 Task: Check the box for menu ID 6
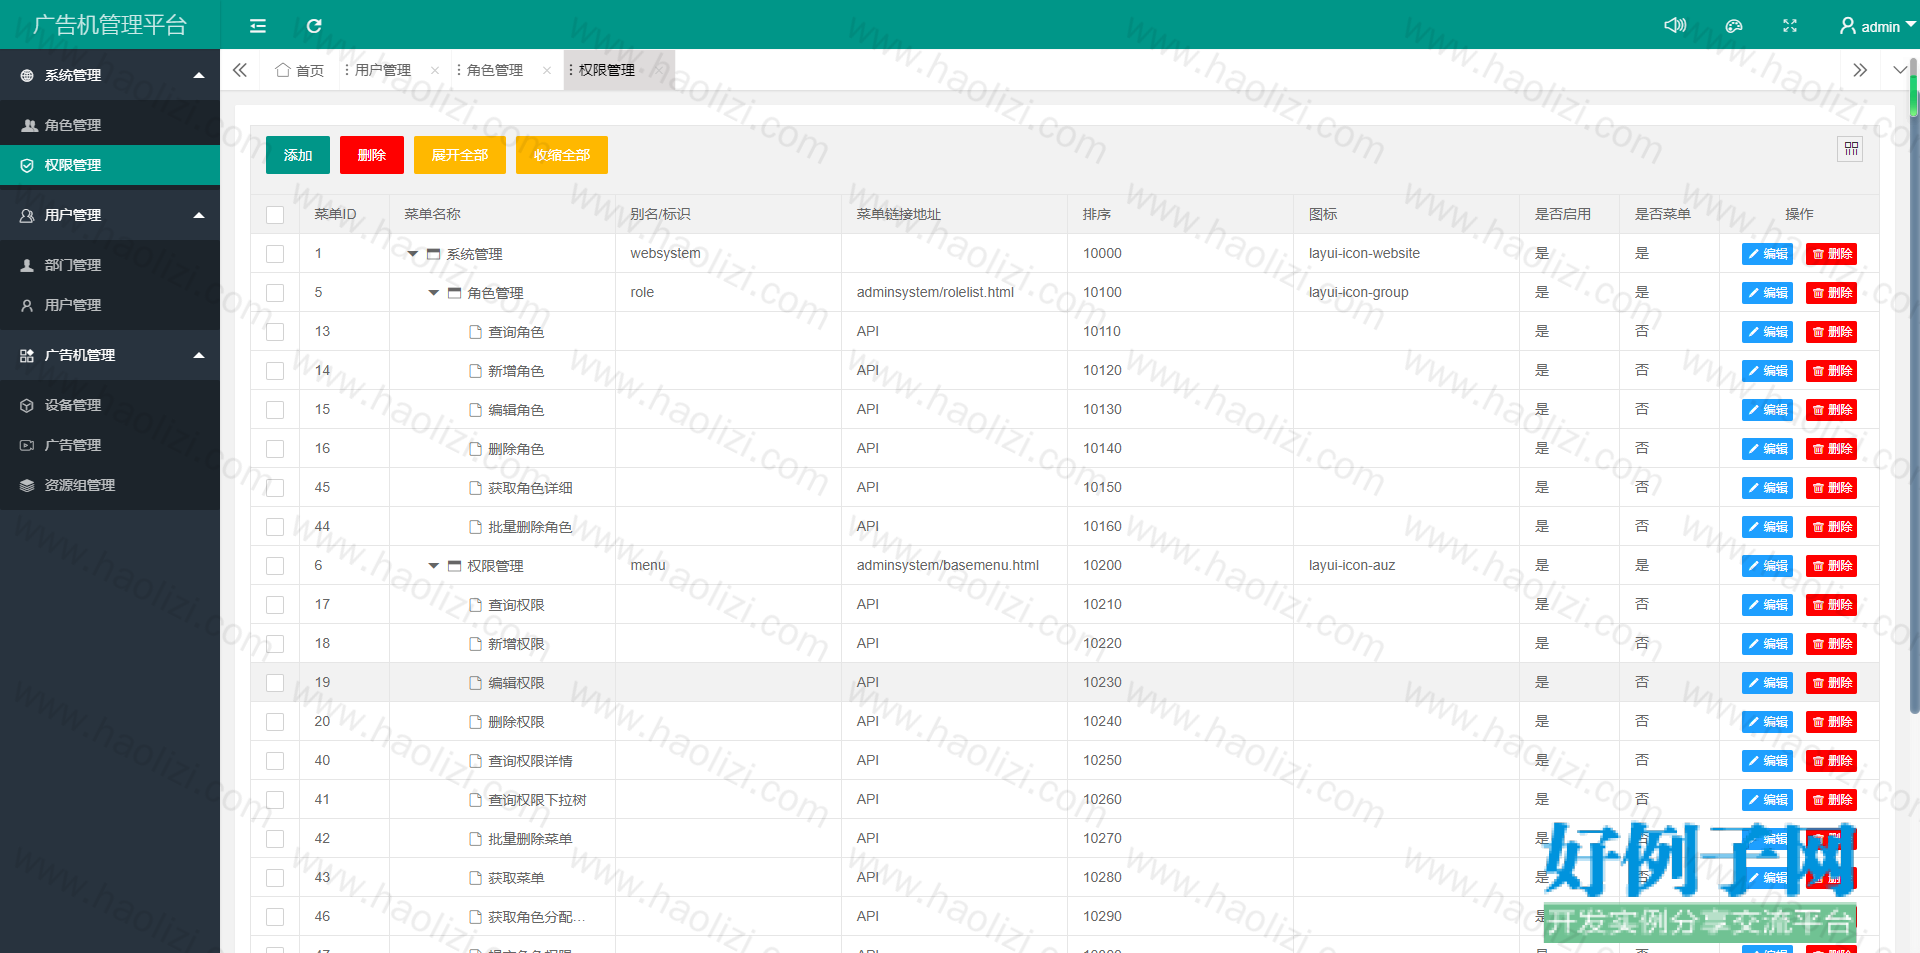[x=275, y=566]
